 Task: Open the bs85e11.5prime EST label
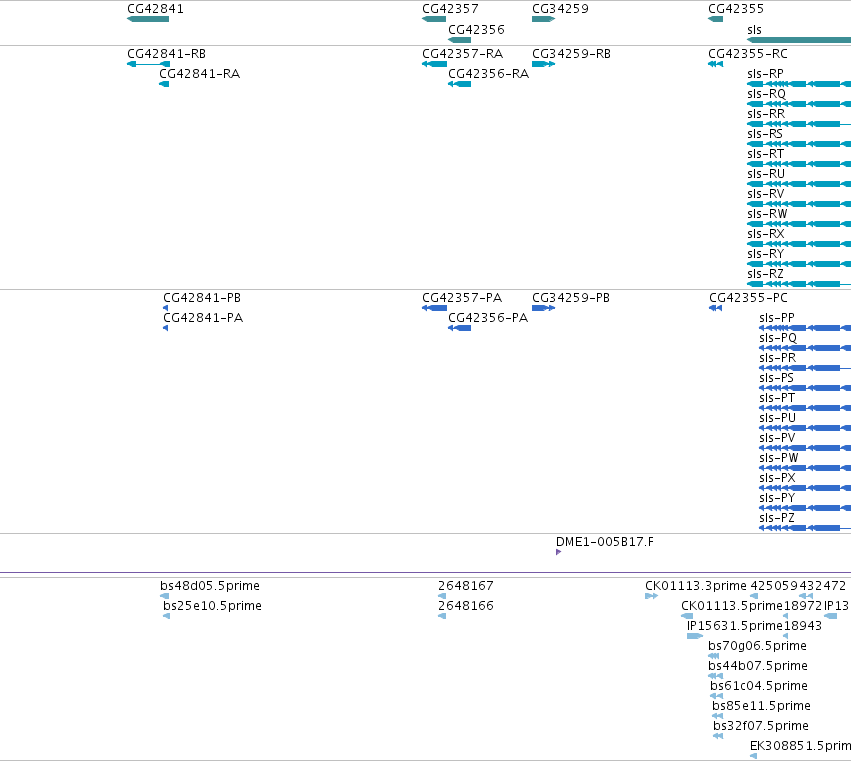click(x=761, y=706)
